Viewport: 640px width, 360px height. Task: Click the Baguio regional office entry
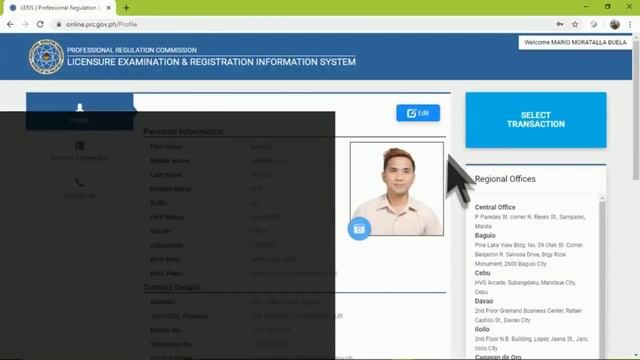coord(485,236)
